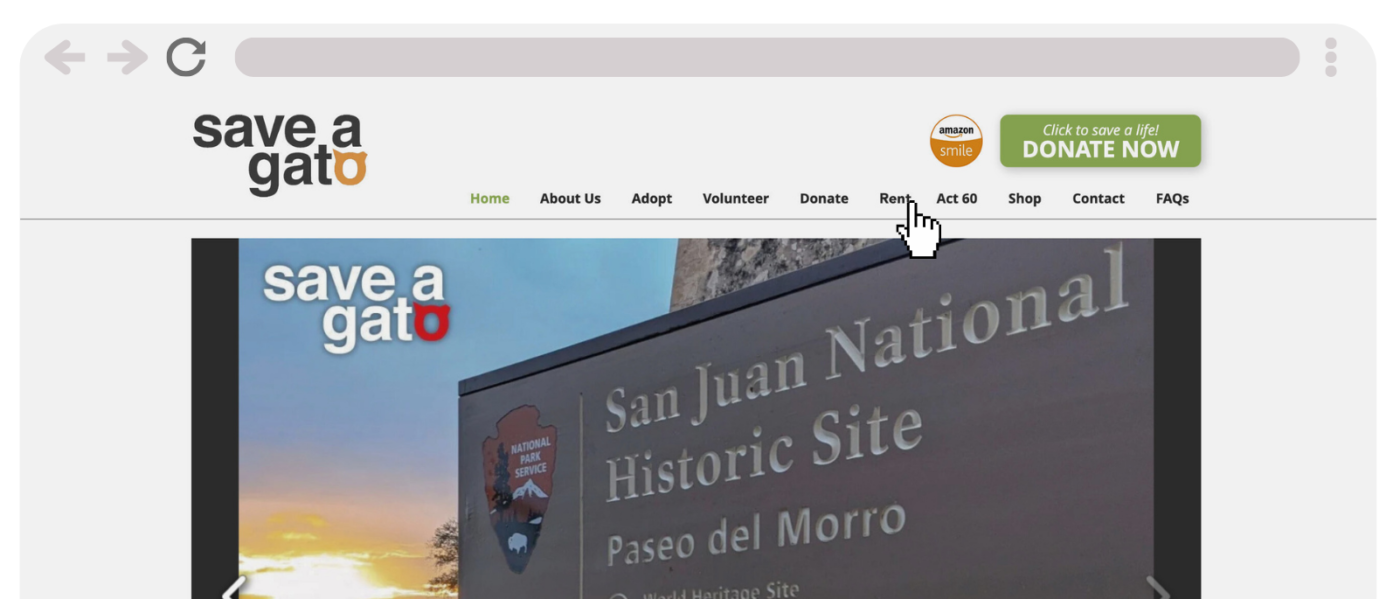Image resolution: width=1400 pixels, height=599 pixels.
Task: Open the Contact page link
Action: pyautogui.click(x=1098, y=199)
